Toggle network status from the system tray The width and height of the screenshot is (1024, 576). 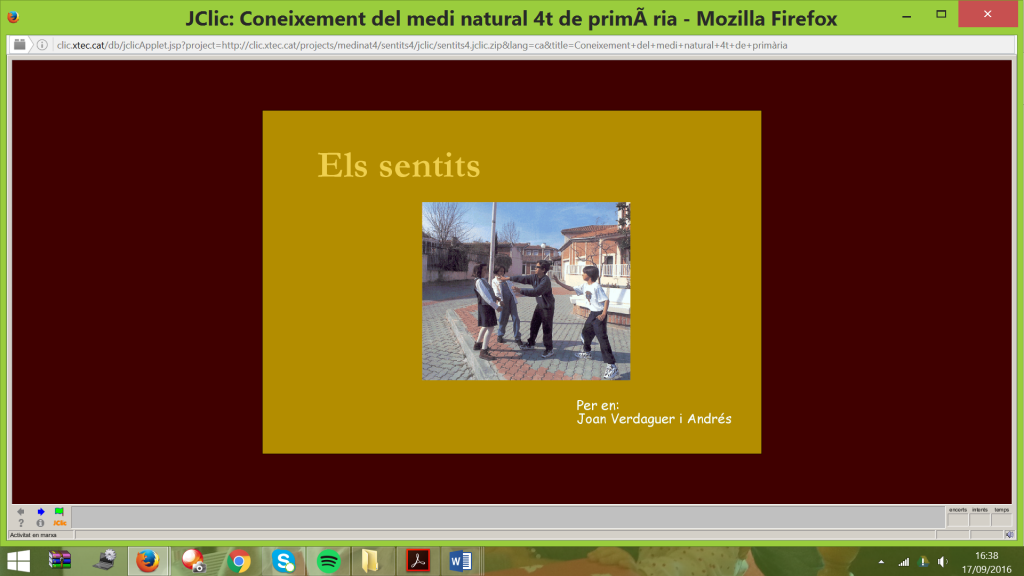pyautogui.click(x=904, y=561)
